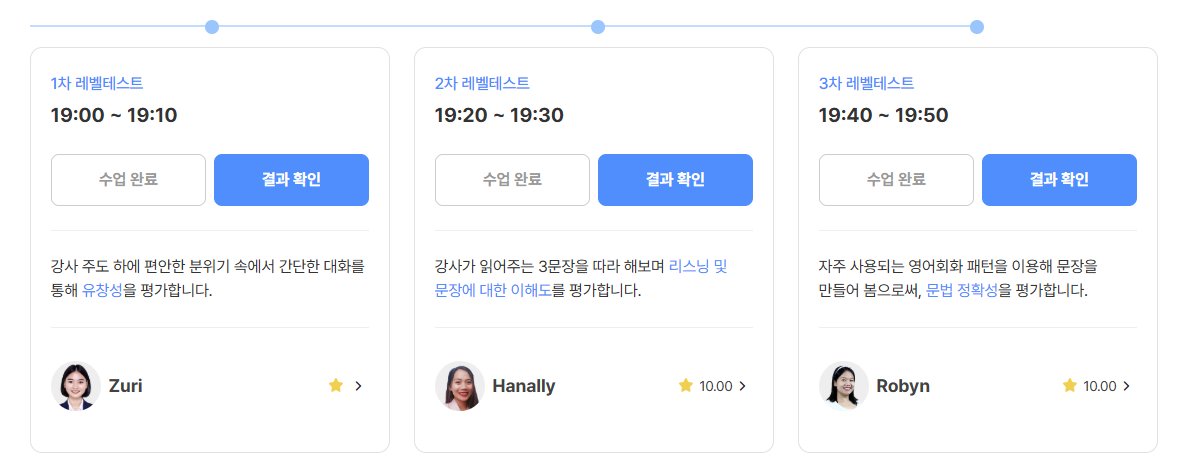Click 수업 완료 in the 19:00 card
Screen dimensions: 1180x470
tap(129, 180)
